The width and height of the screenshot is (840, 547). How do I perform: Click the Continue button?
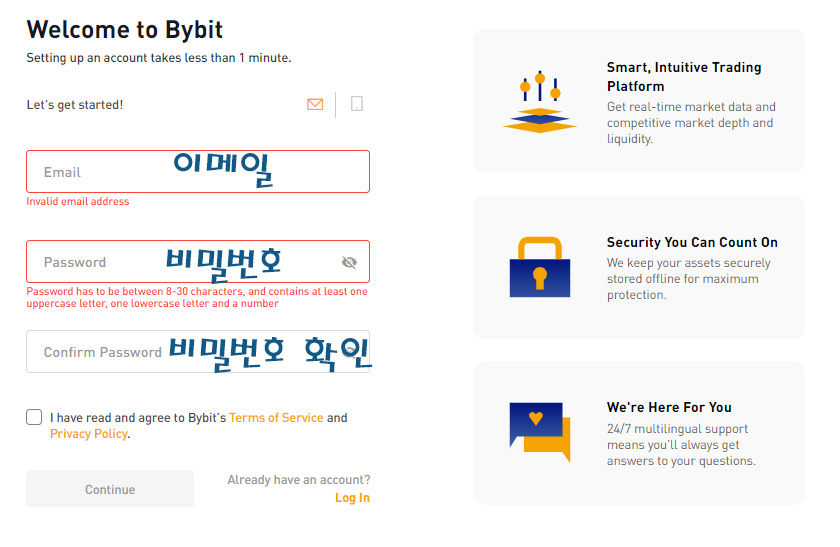click(110, 489)
